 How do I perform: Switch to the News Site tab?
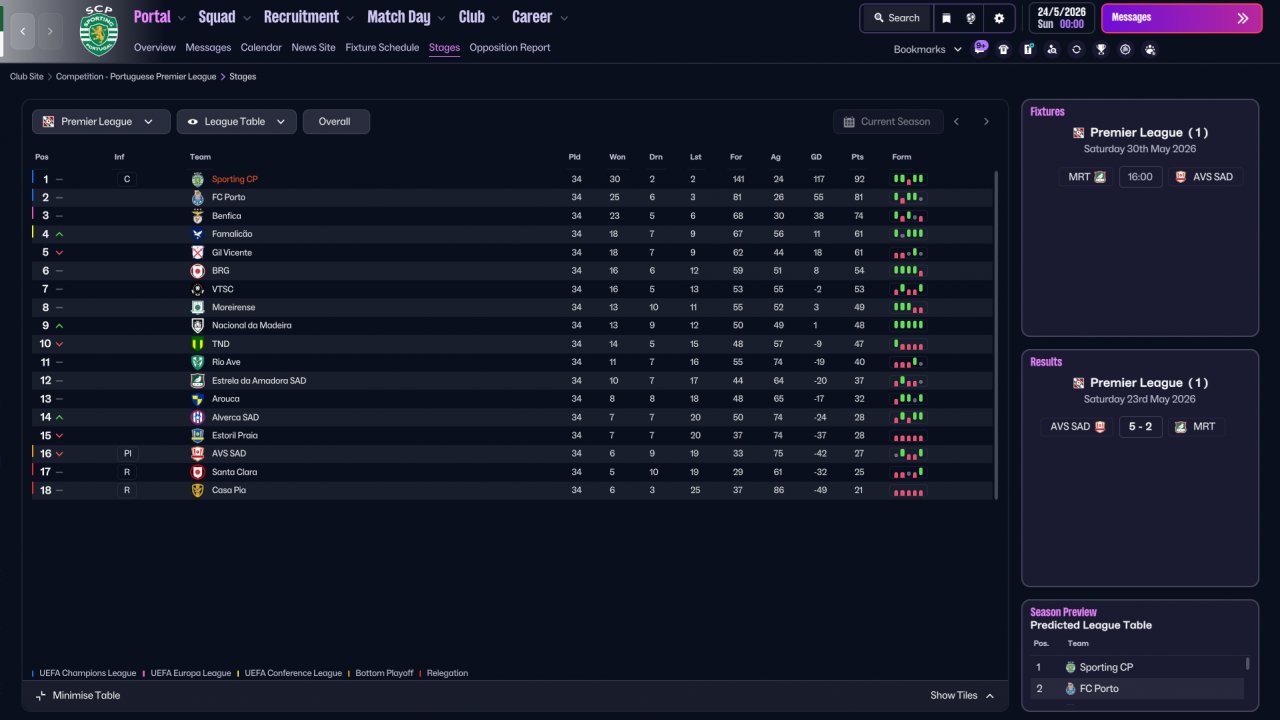pos(313,47)
